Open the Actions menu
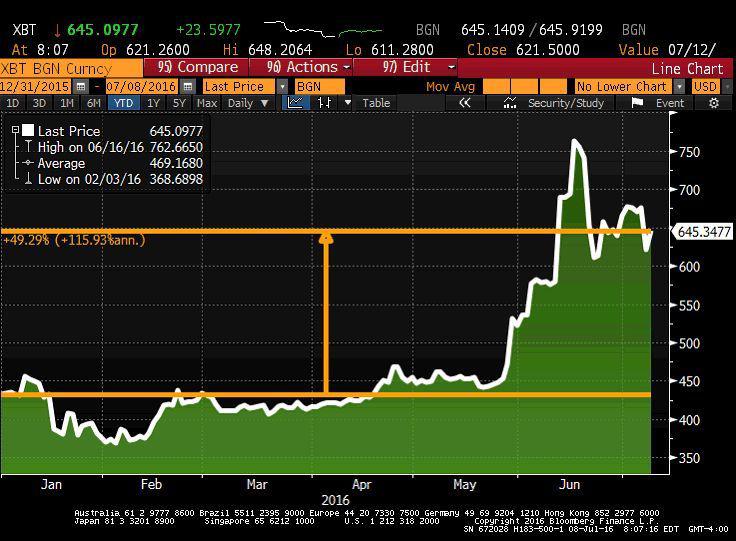 click(307, 67)
